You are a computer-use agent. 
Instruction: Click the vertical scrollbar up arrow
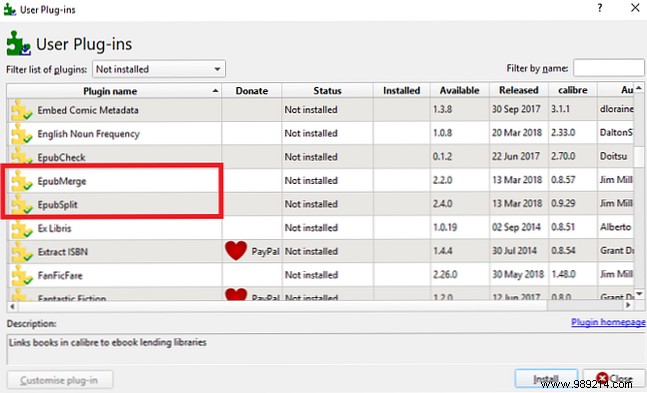tap(639, 88)
